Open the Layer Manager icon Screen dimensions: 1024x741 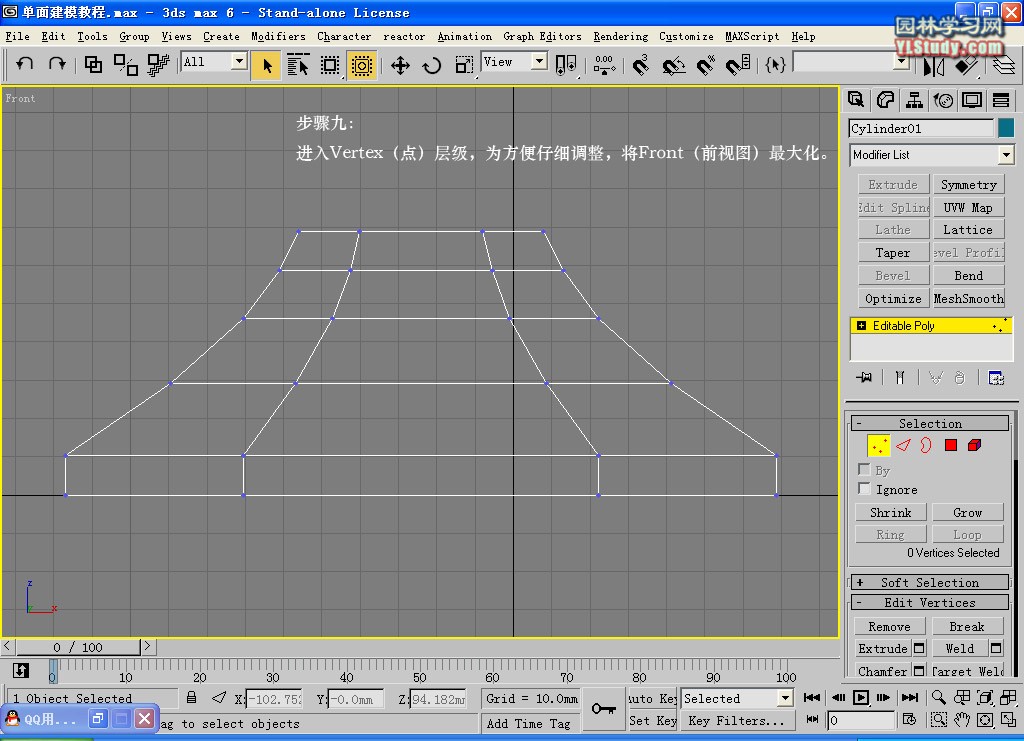(1004, 65)
